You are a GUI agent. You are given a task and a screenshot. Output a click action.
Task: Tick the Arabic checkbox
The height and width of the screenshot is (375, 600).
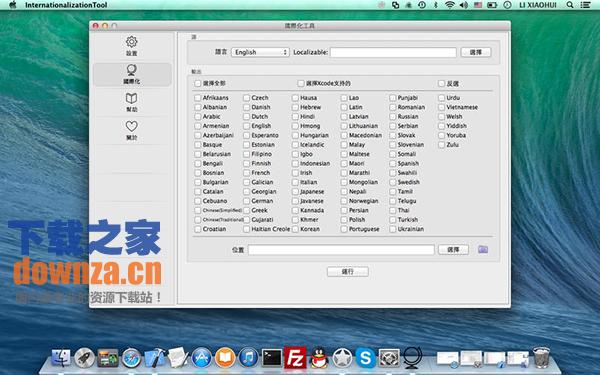point(197,116)
